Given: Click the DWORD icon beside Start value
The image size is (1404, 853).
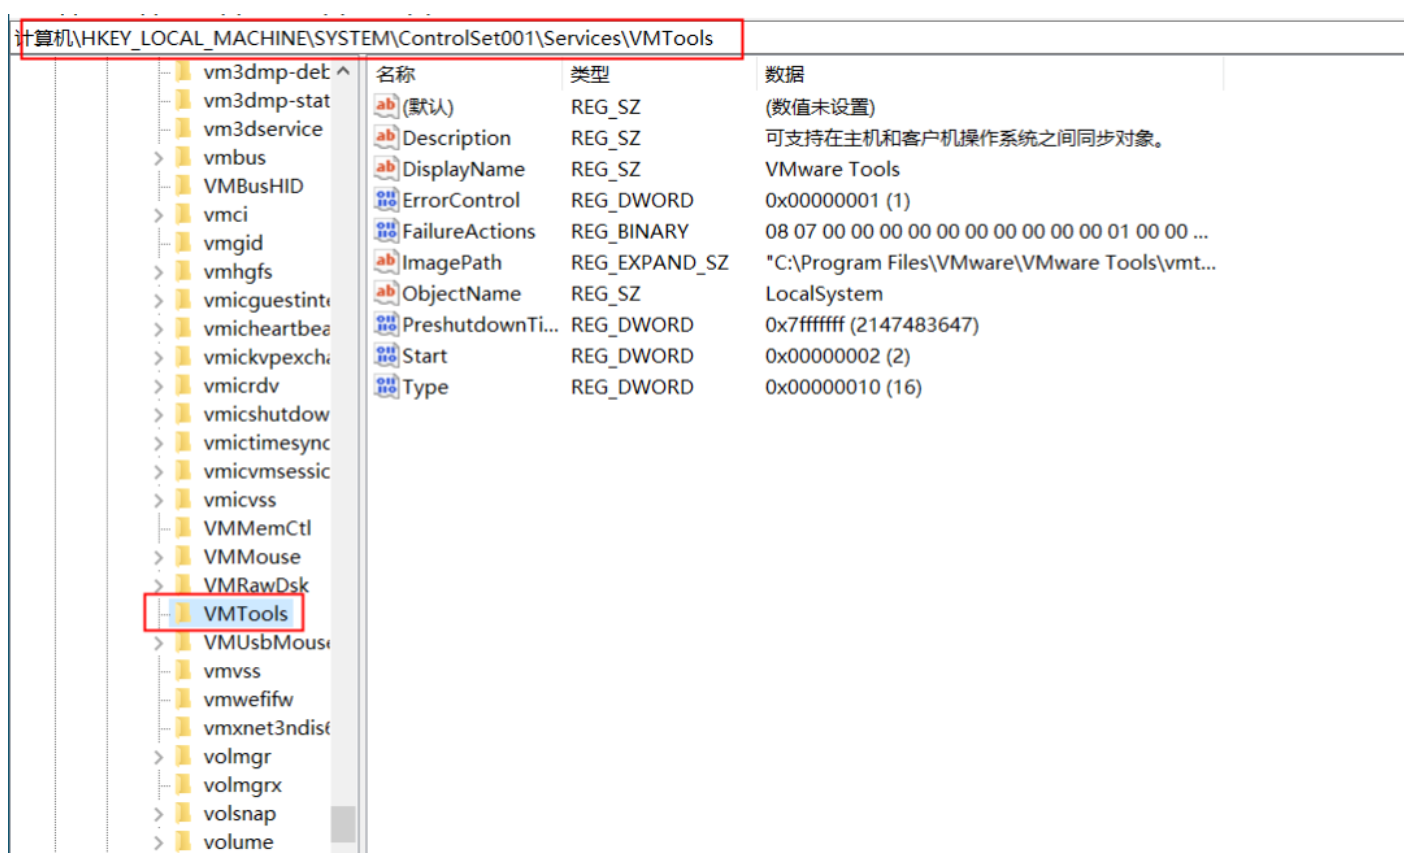Looking at the screenshot, I should 386,355.
